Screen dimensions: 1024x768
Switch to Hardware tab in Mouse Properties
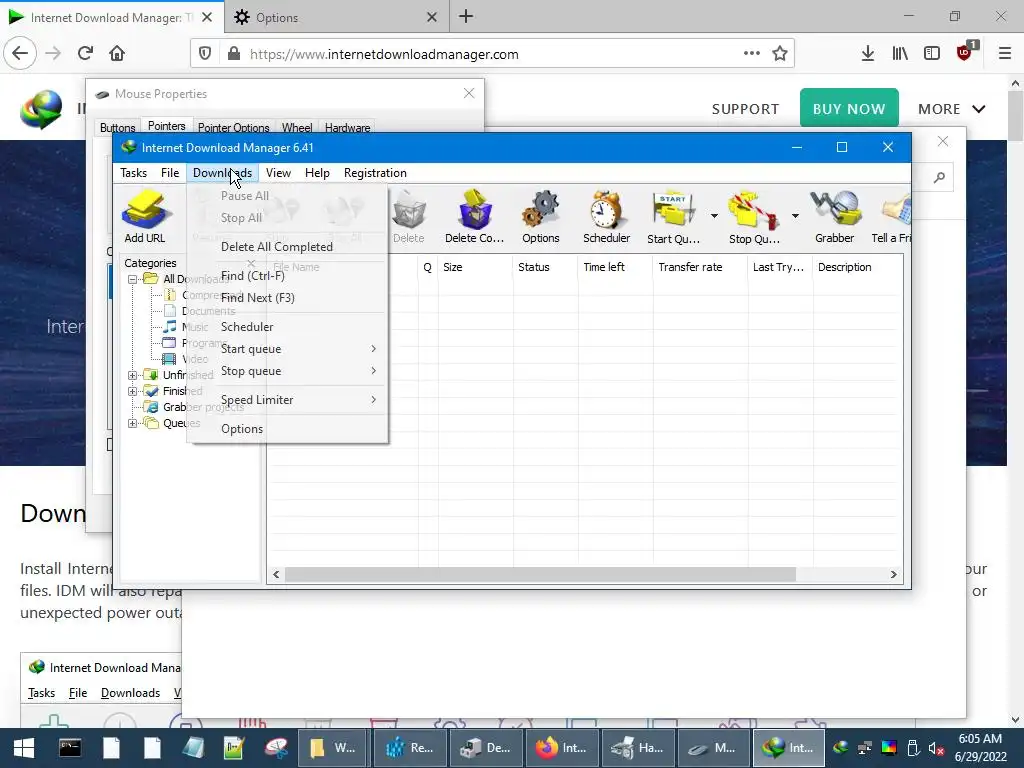pos(347,127)
